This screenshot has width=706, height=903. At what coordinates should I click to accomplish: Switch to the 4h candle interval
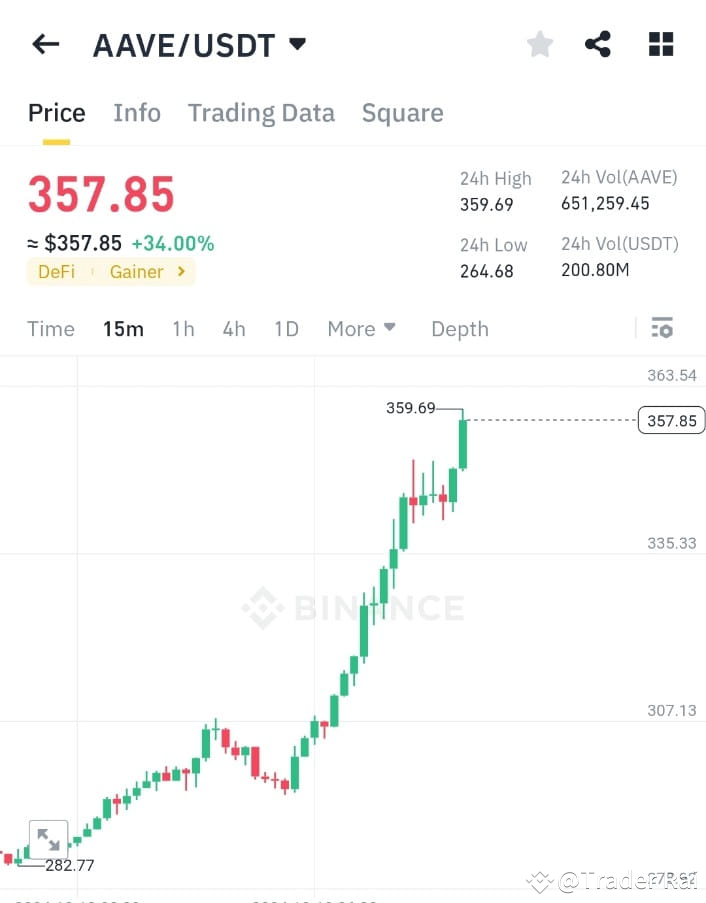[x=233, y=328]
